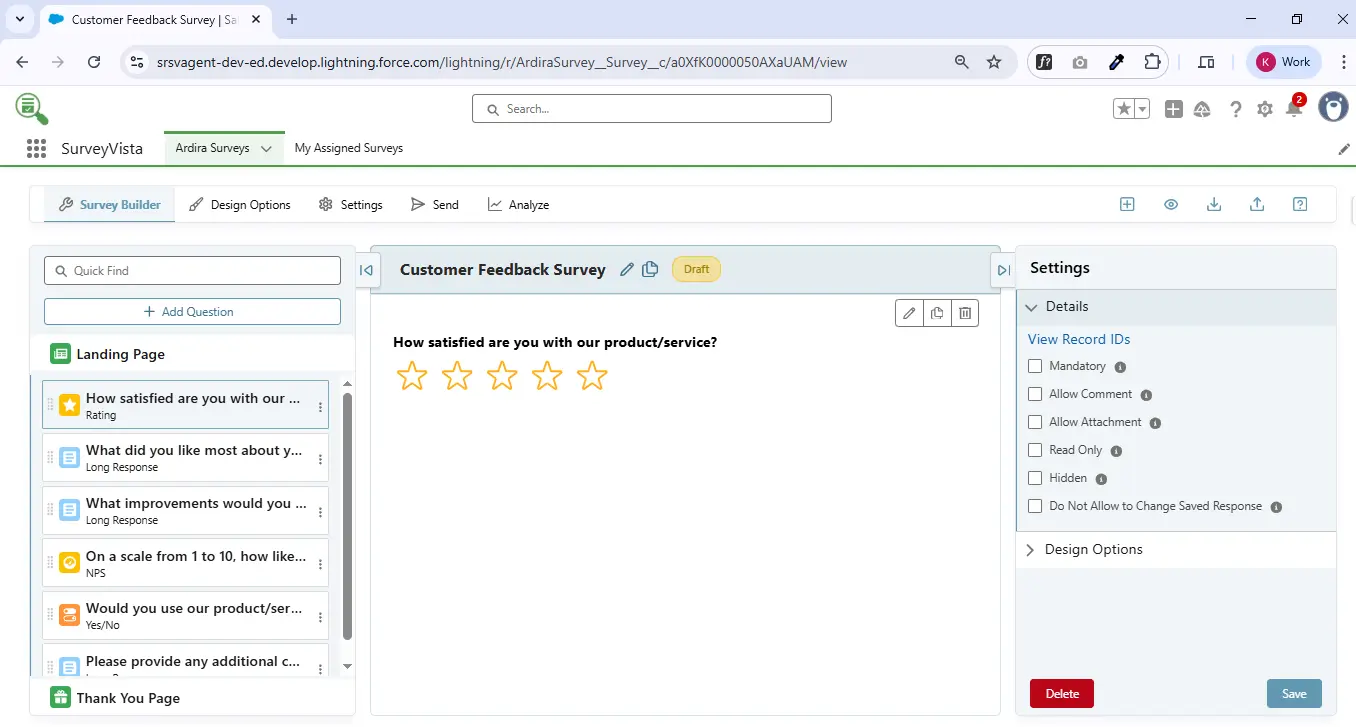Tick the Hidden checkbox

tap(1035, 478)
